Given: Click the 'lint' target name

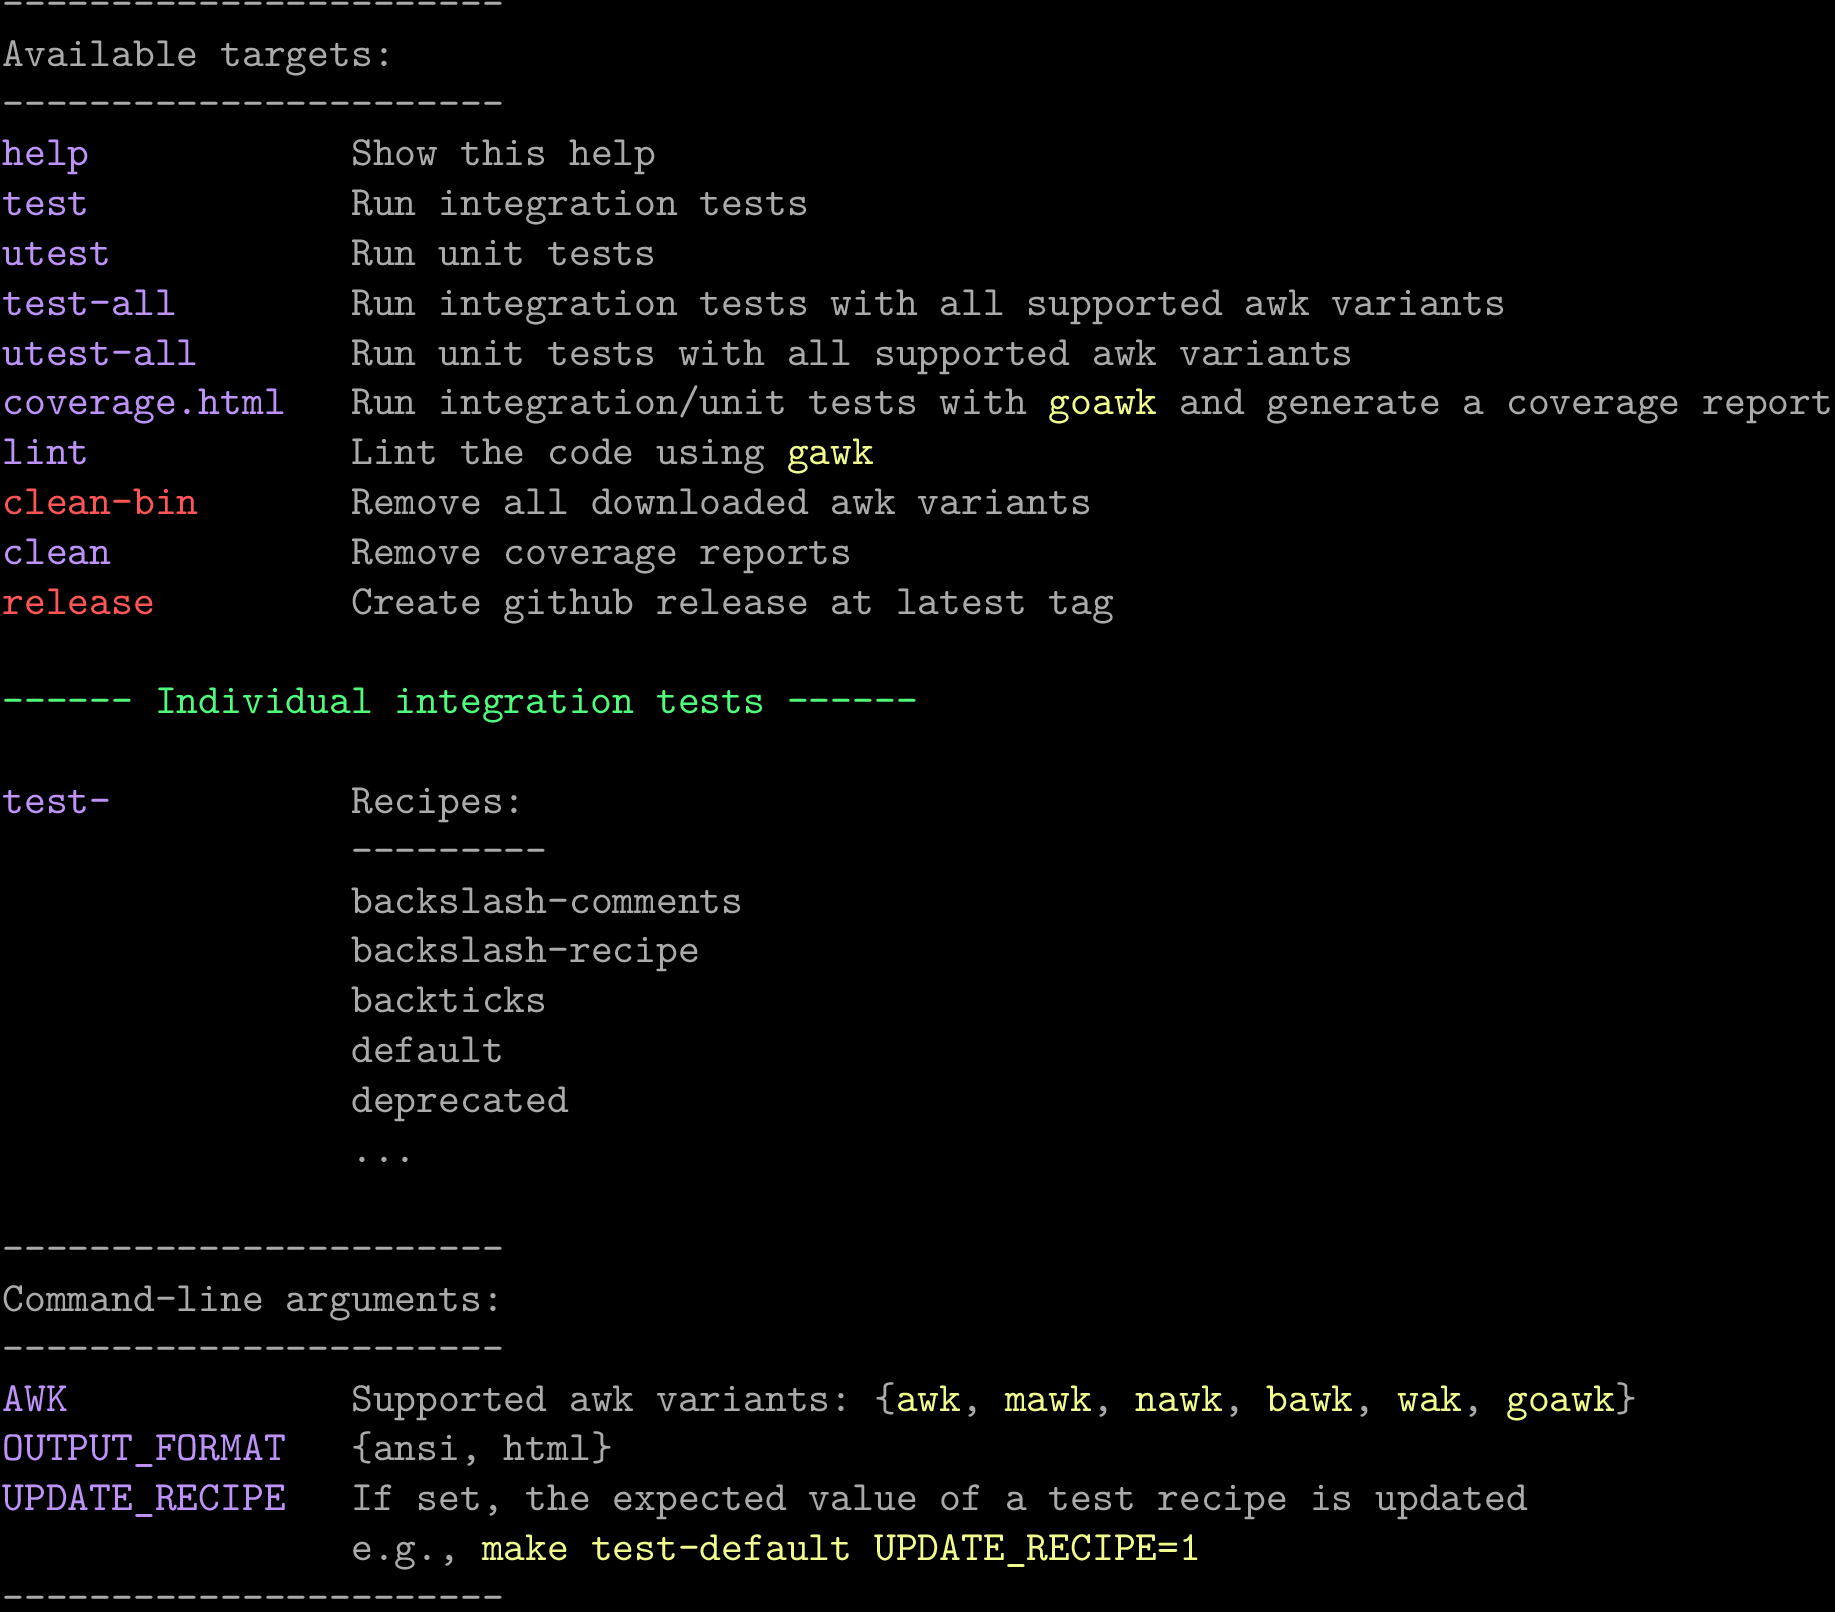Looking at the screenshot, I should 45,453.
